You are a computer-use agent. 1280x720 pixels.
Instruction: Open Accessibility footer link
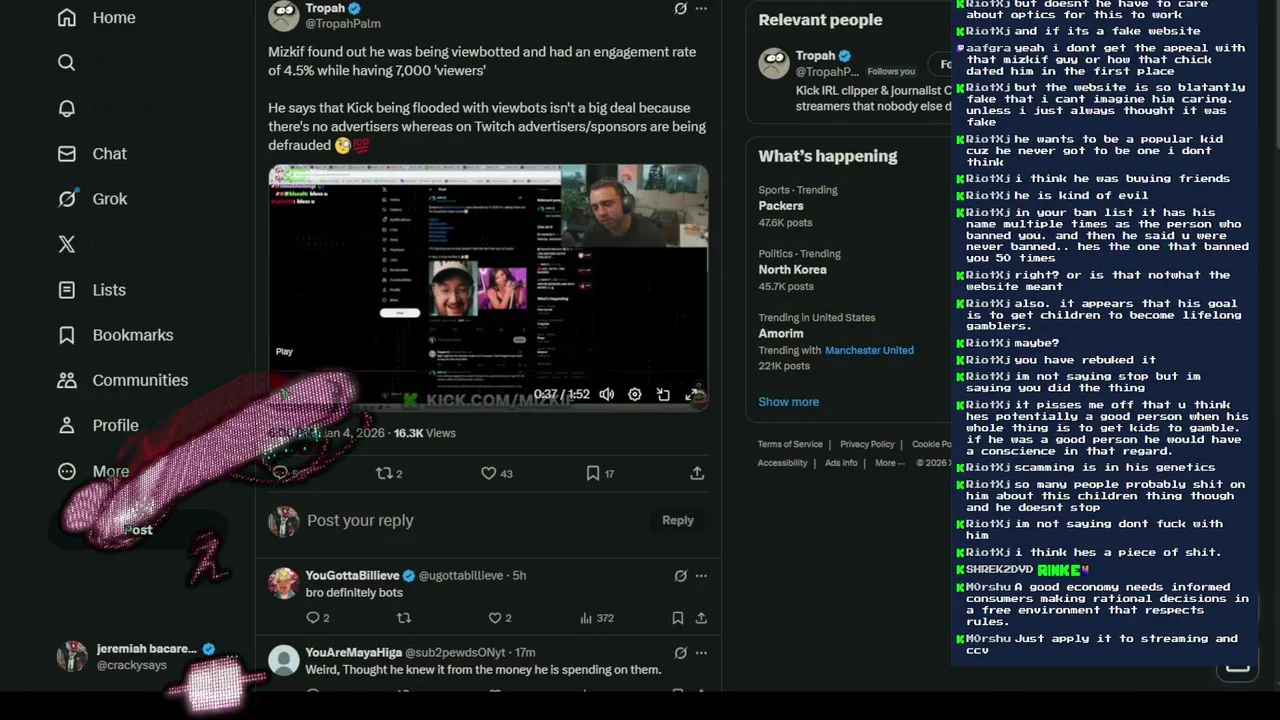[782, 463]
